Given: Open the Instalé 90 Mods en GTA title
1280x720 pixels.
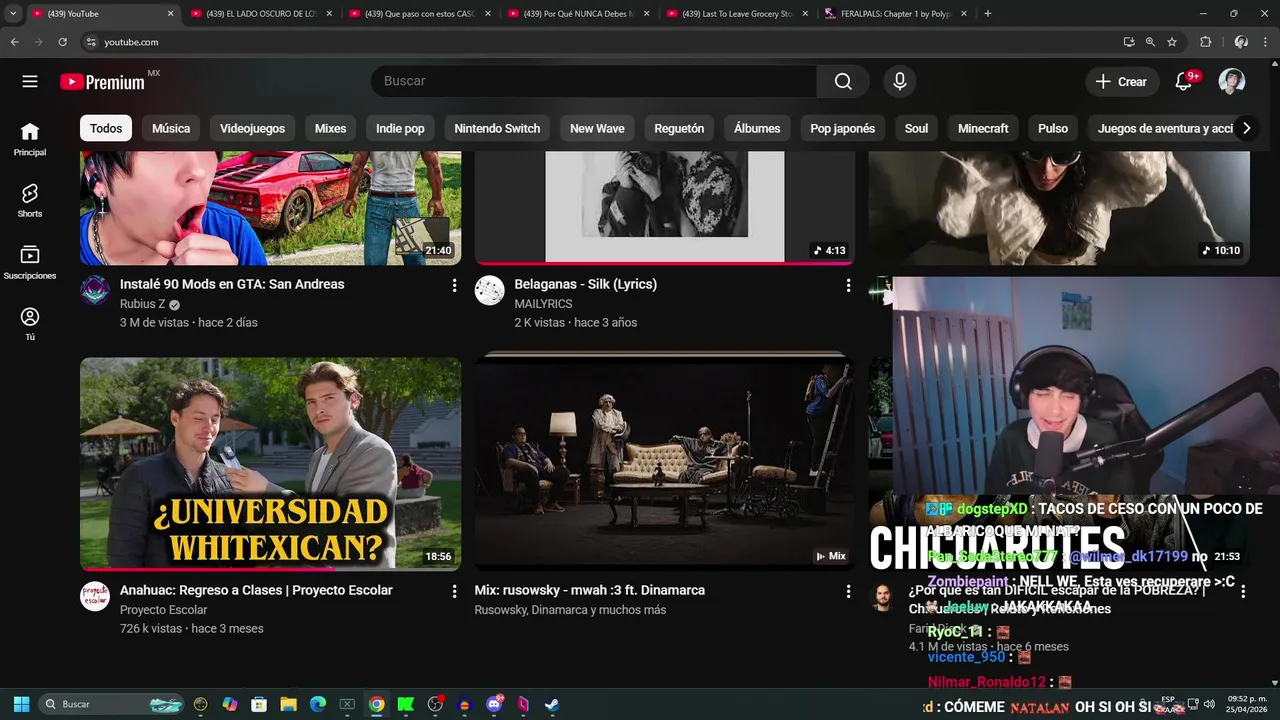Looking at the screenshot, I should click(232, 284).
